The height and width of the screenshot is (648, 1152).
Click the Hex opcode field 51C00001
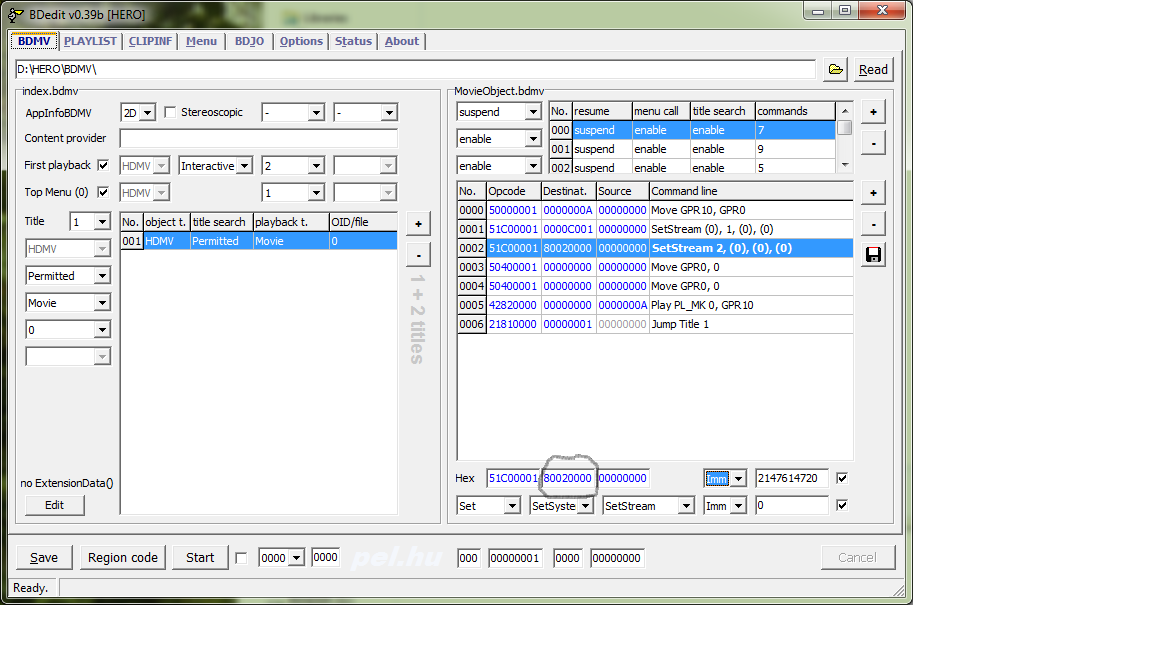point(513,478)
